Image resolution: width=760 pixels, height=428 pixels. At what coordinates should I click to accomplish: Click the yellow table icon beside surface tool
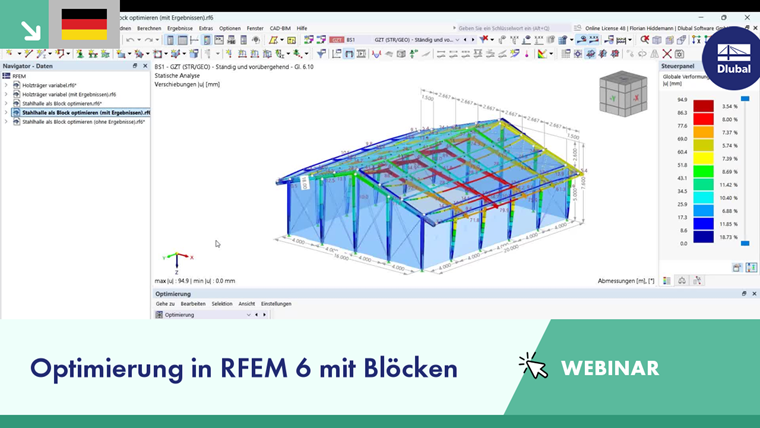[x=291, y=40]
